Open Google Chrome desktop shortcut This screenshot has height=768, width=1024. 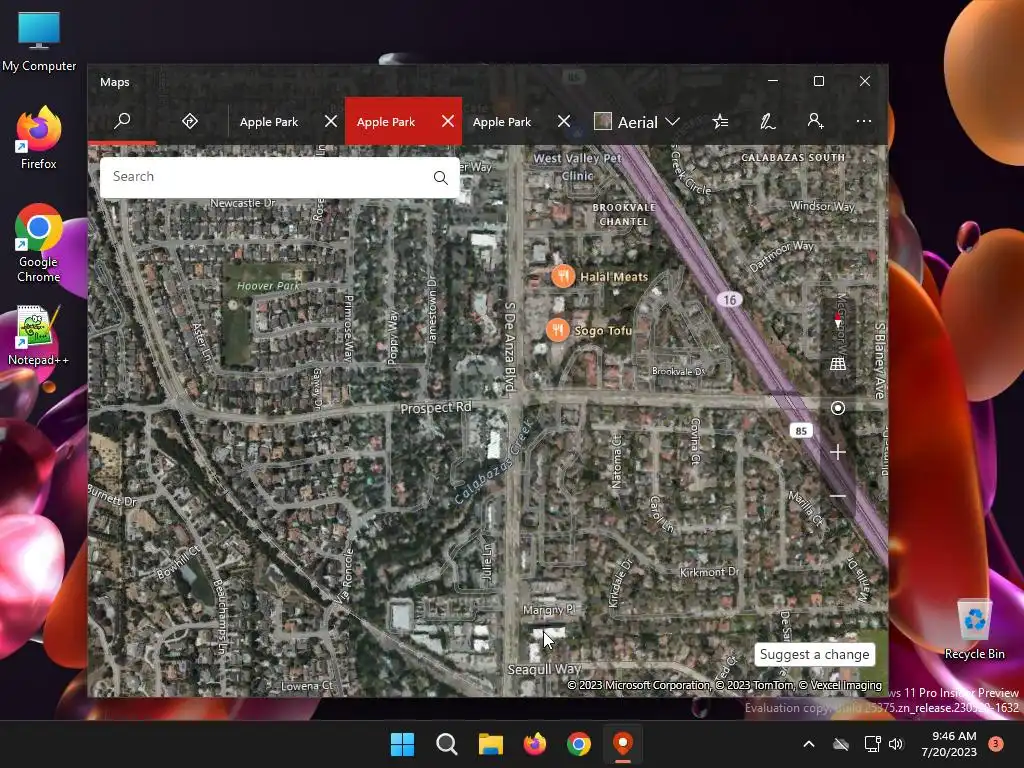click(39, 244)
